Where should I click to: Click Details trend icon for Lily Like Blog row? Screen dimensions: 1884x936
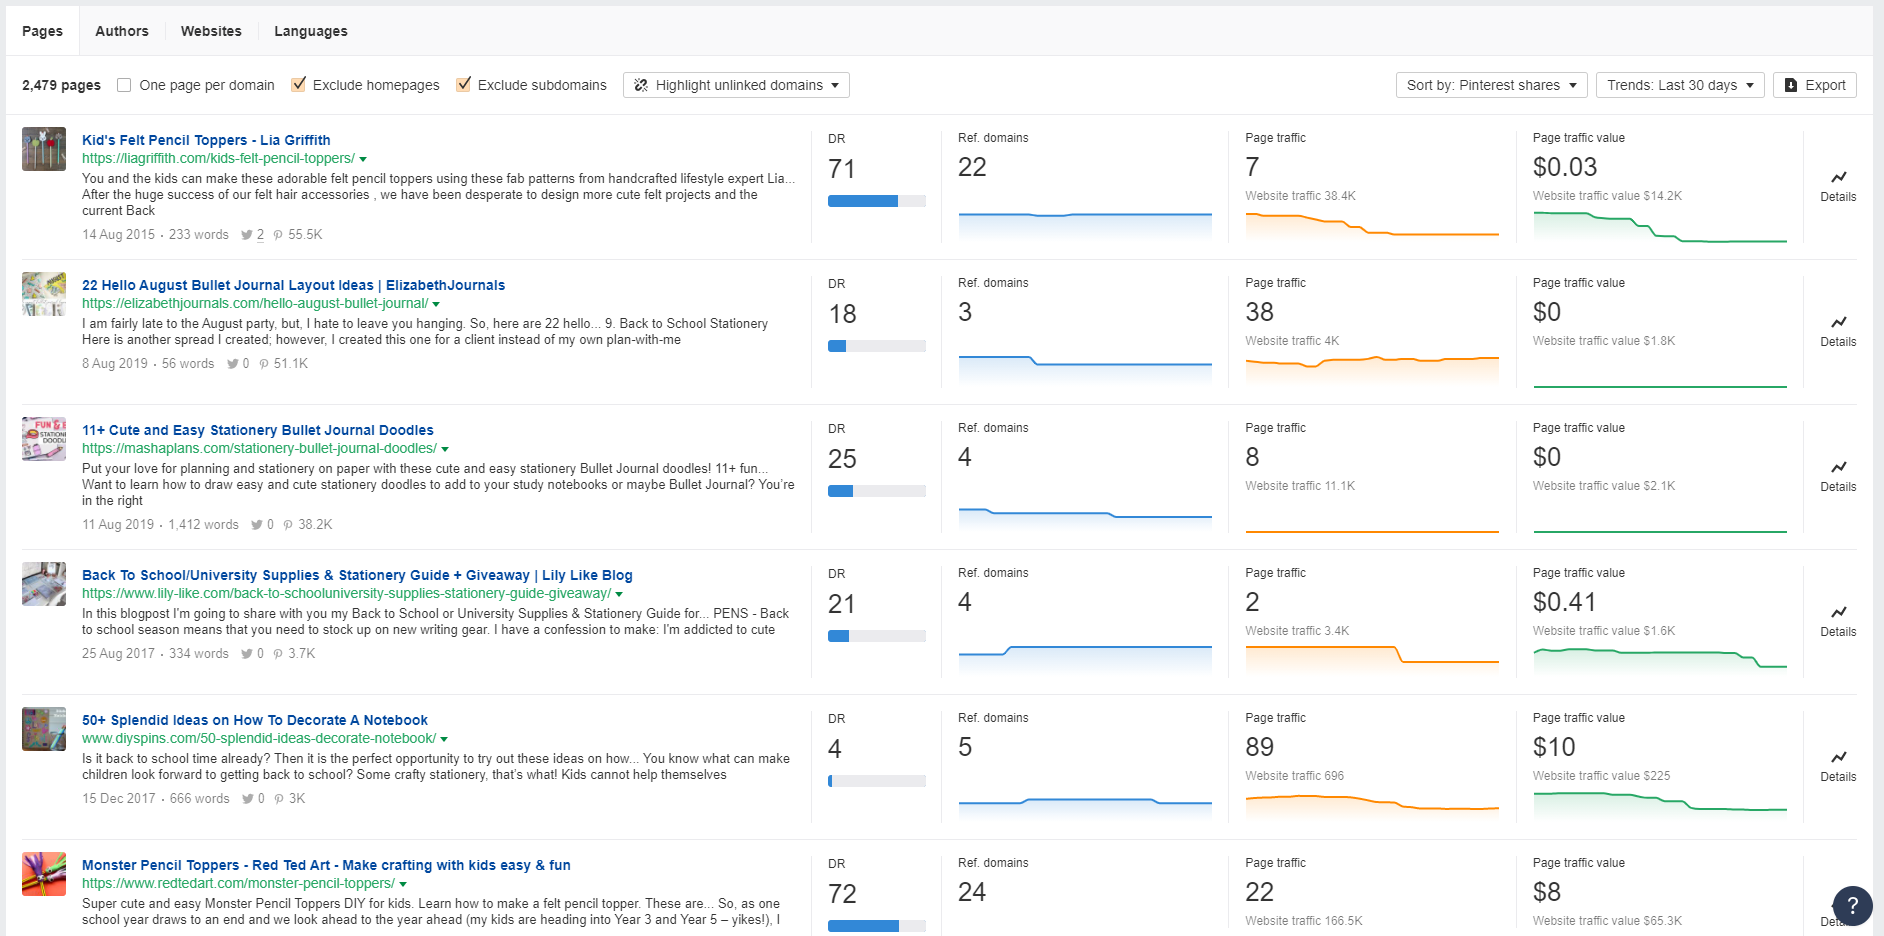[x=1838, y=613]
